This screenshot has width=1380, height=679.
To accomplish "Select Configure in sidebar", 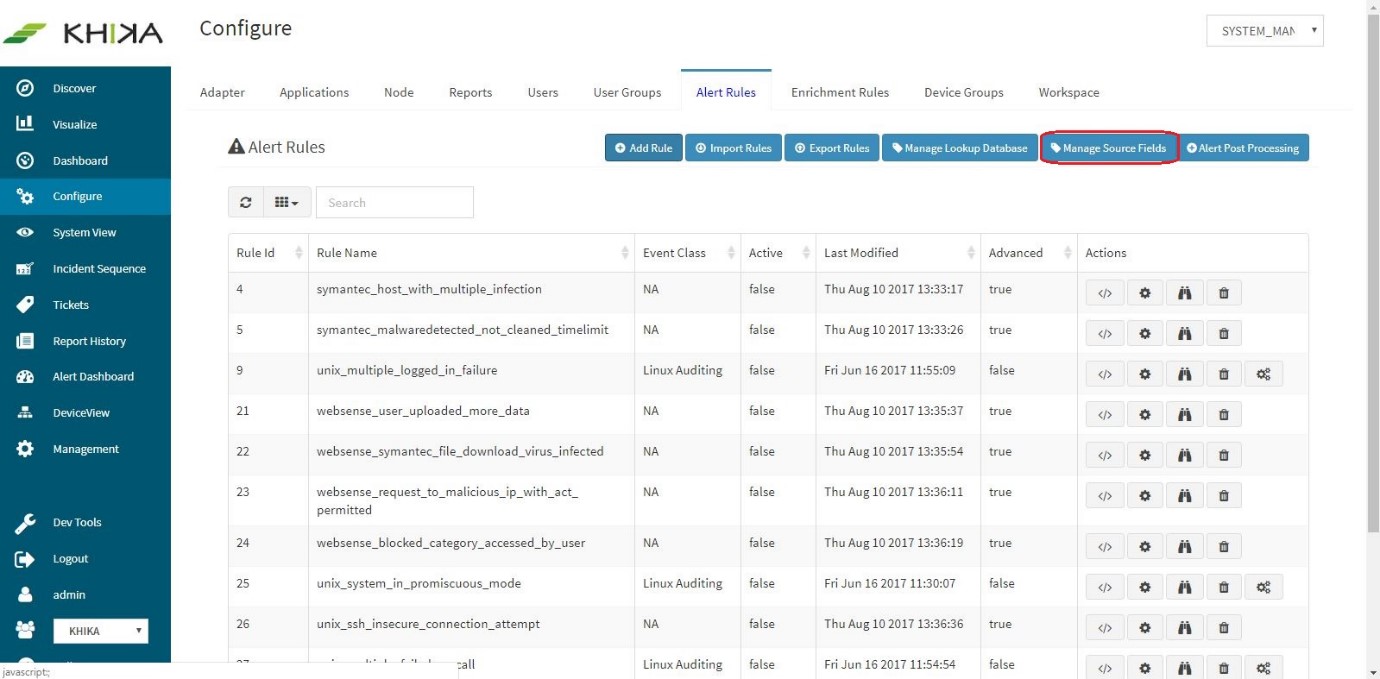I will point(85,196).
